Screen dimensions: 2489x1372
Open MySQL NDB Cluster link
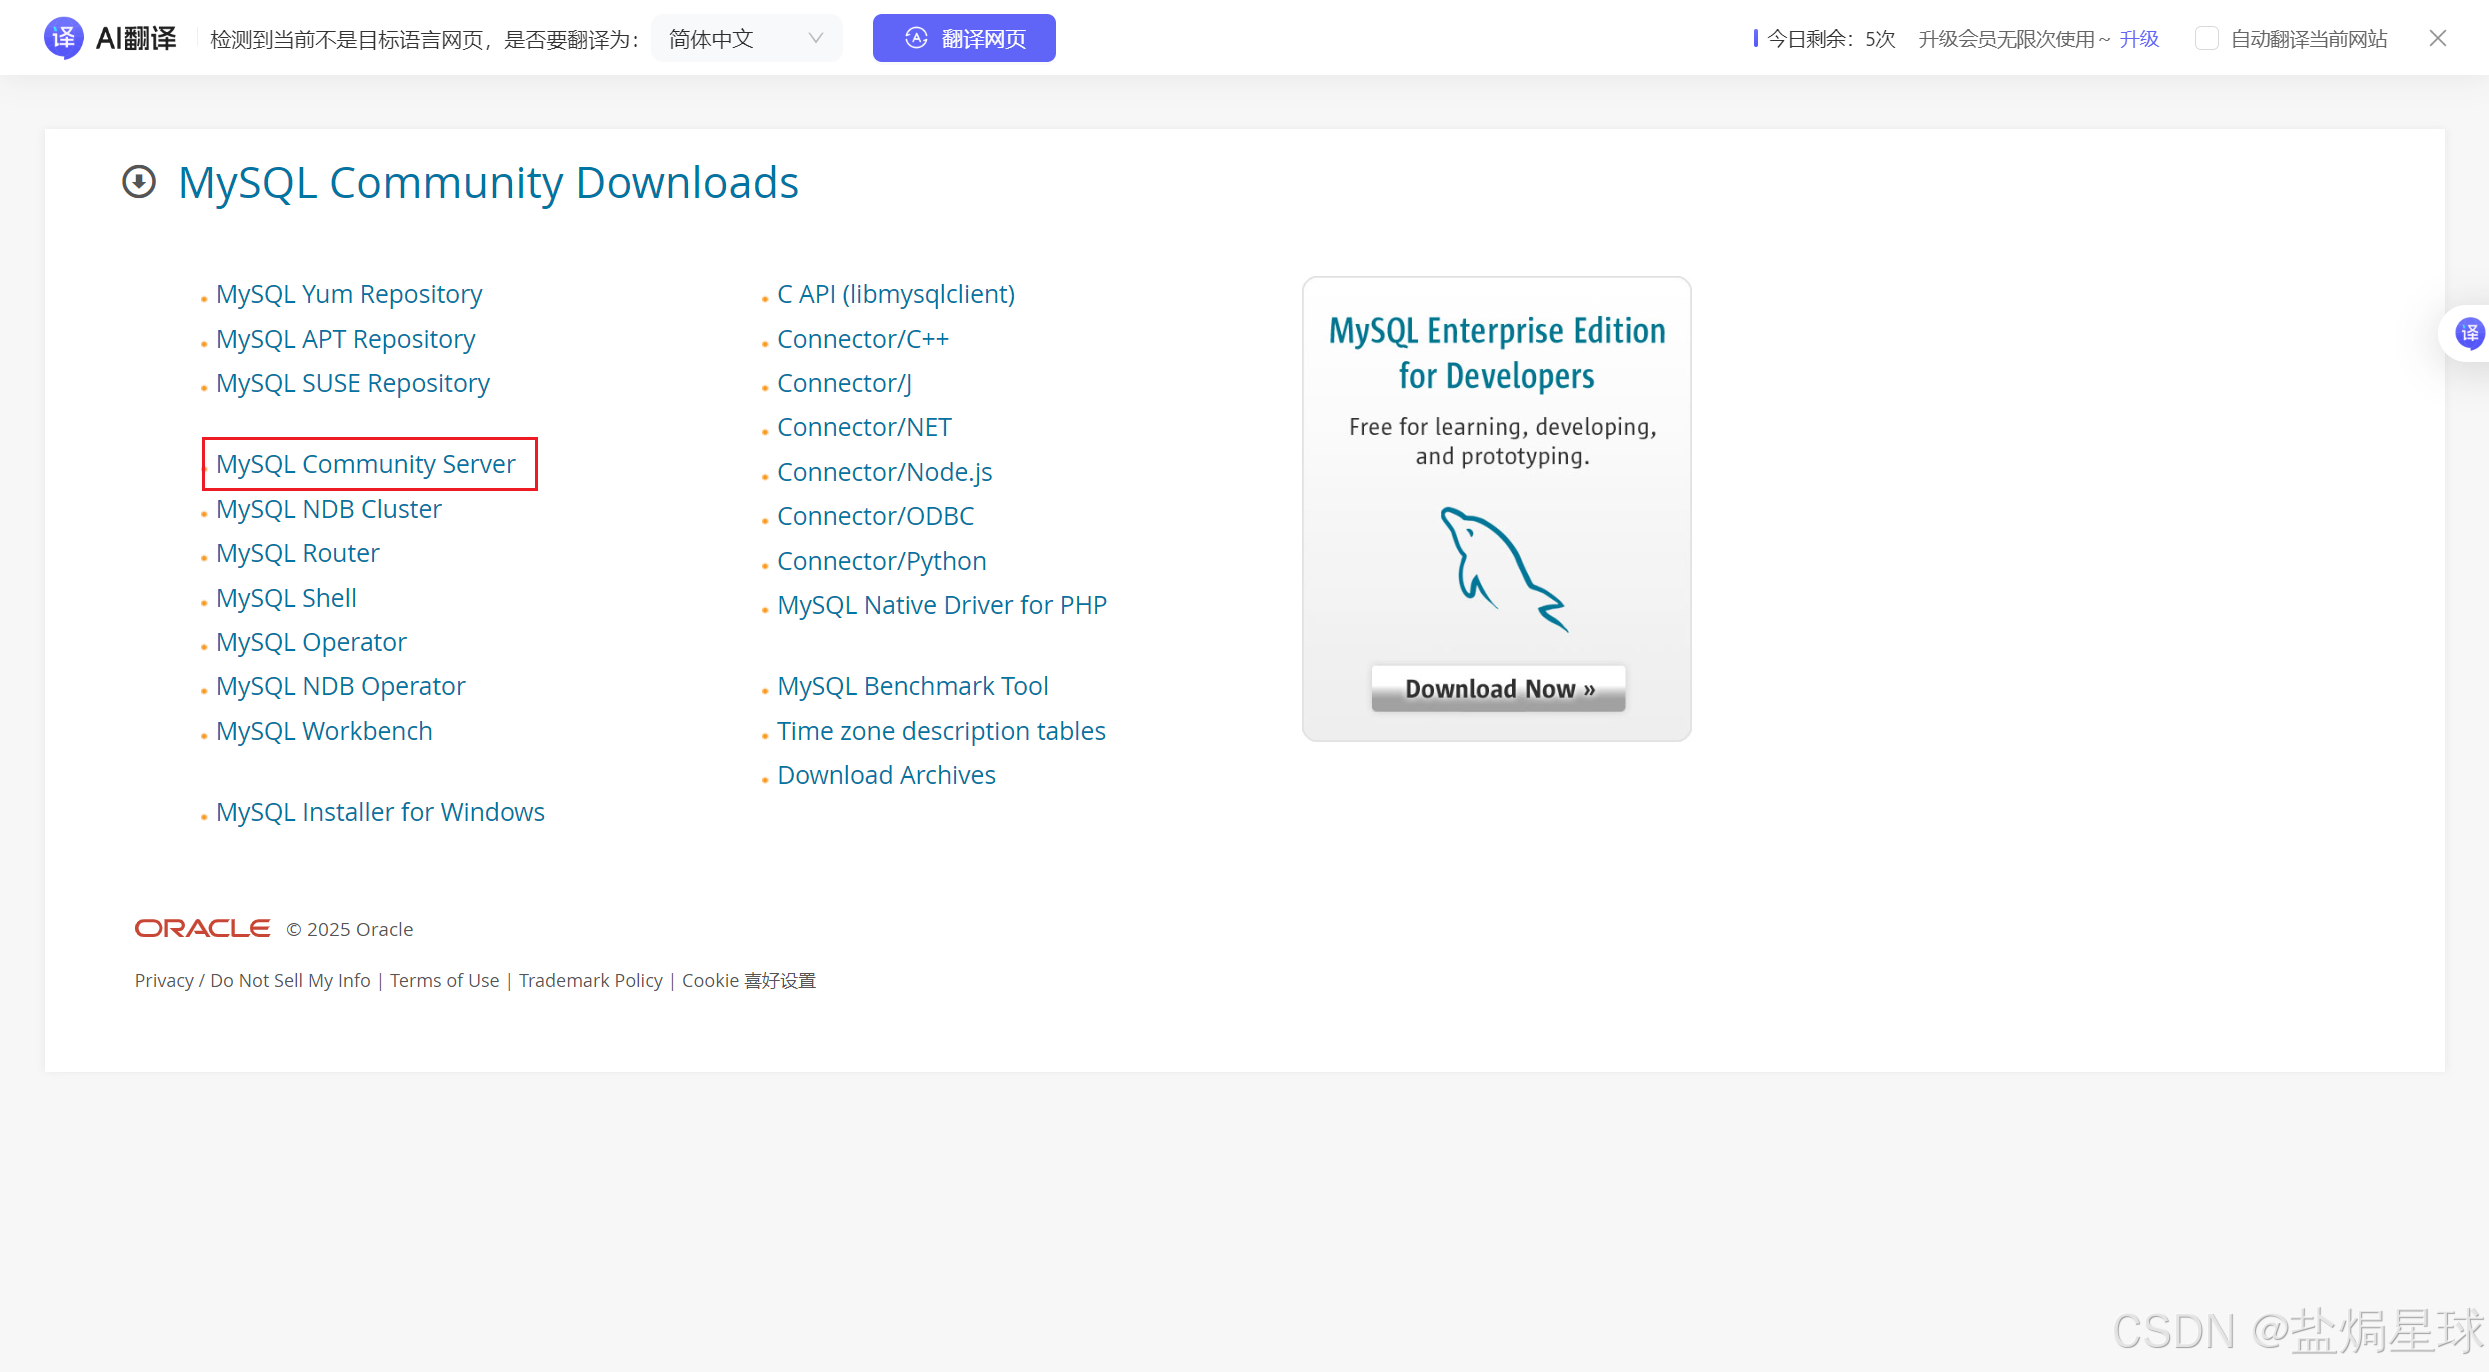(329, 509)
